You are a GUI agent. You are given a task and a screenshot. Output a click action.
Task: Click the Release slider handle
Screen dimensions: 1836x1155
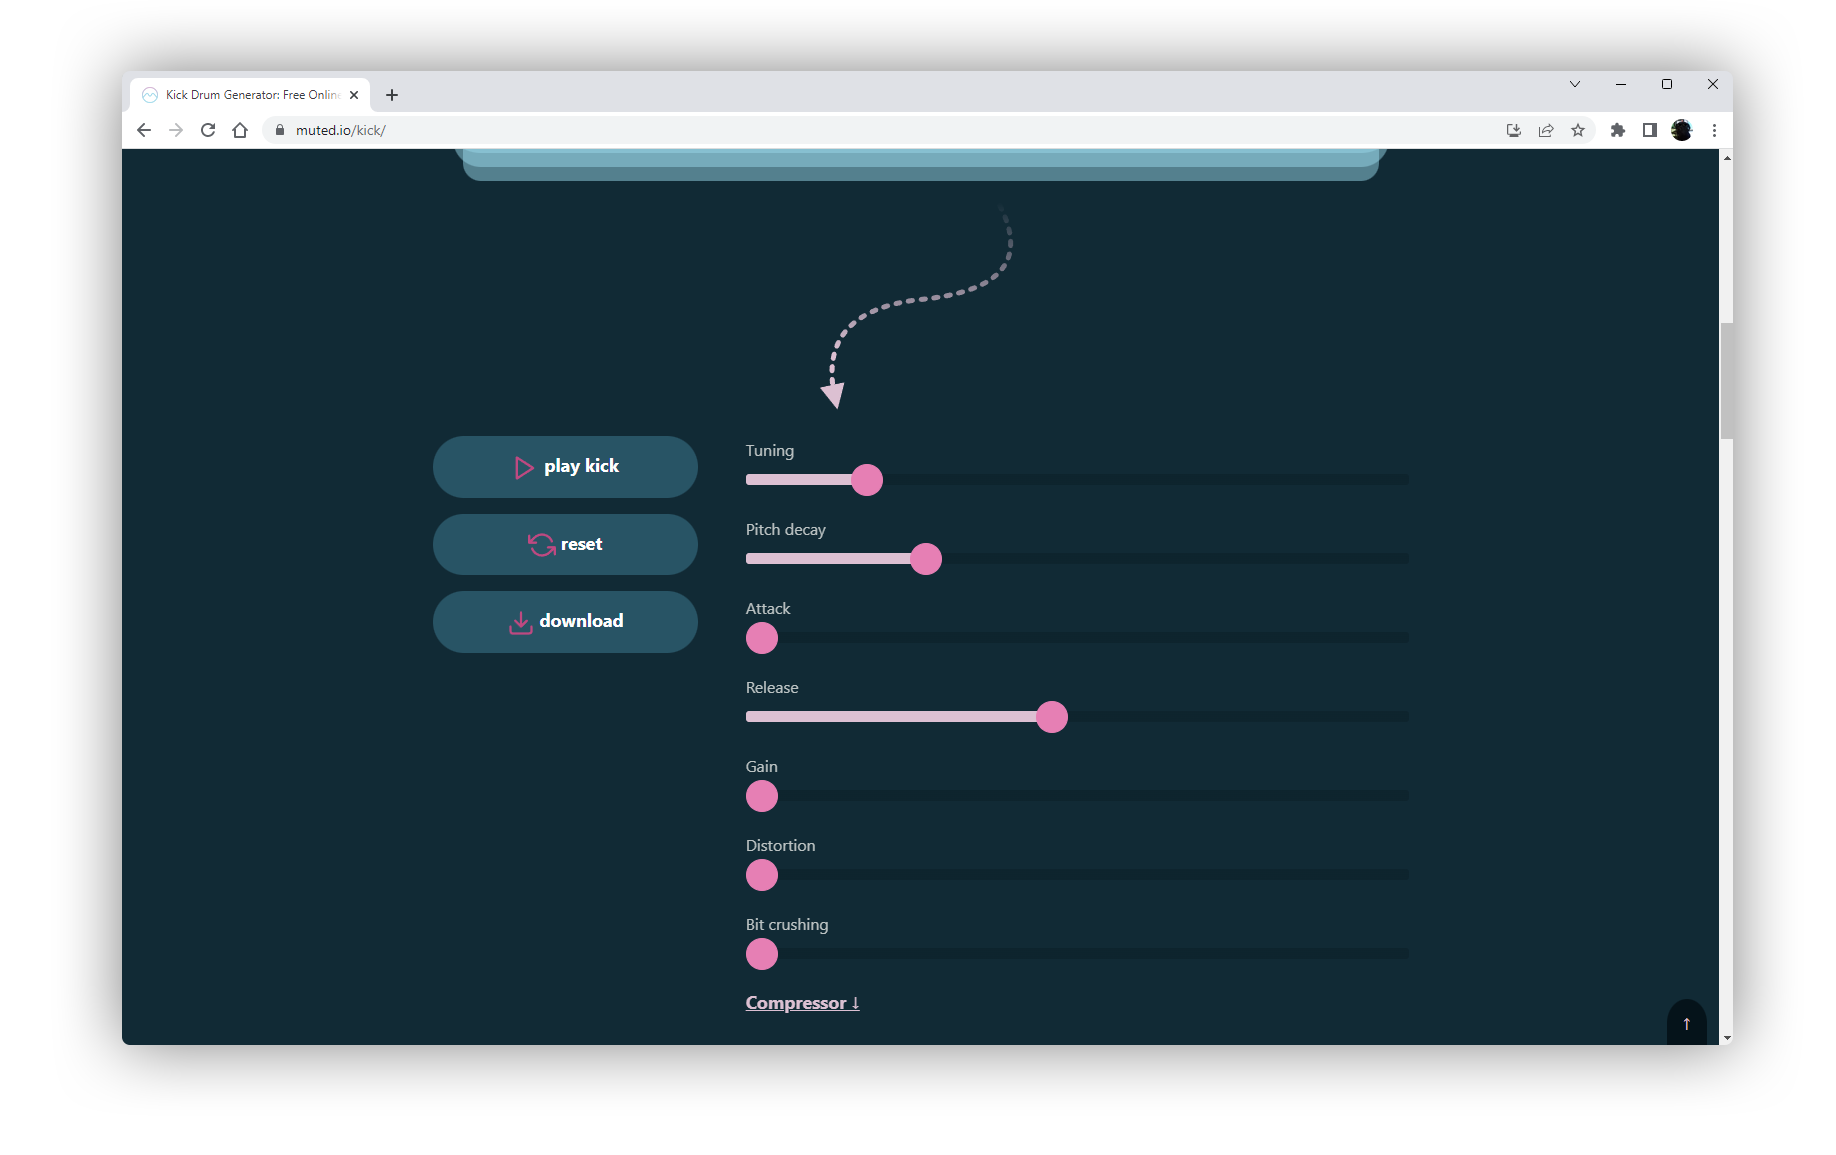(1052, 717)
